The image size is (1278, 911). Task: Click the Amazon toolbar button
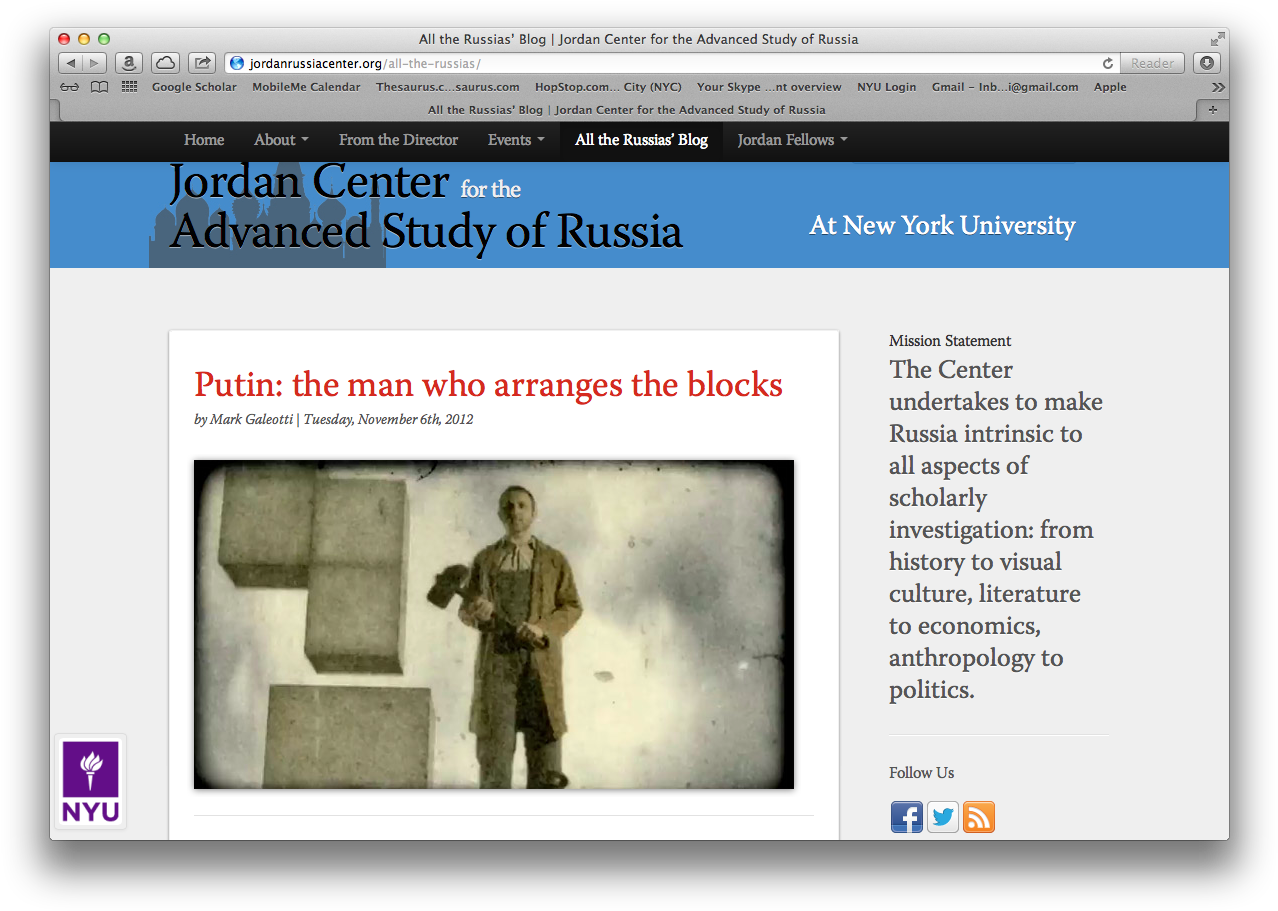point(128,63)
